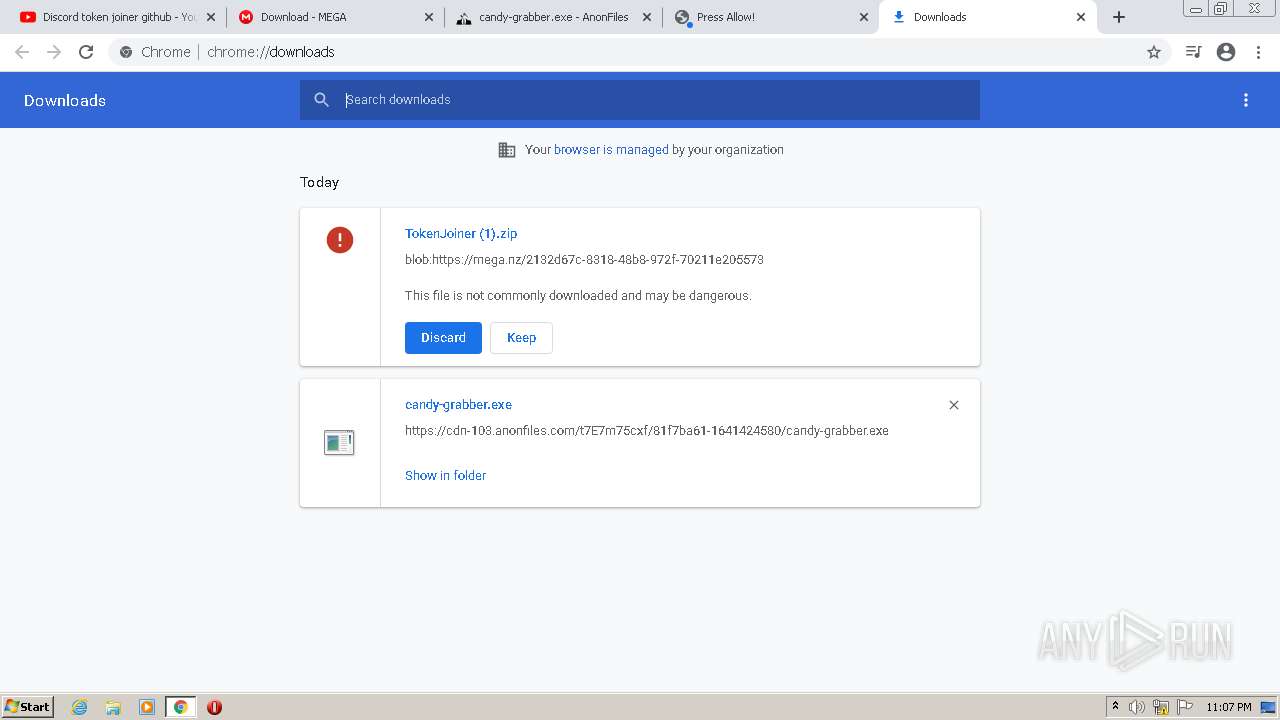Open the Windows Start menu
Image resolution: width=1280 pixels, height=720 pixels.
[x=28, y=707]
